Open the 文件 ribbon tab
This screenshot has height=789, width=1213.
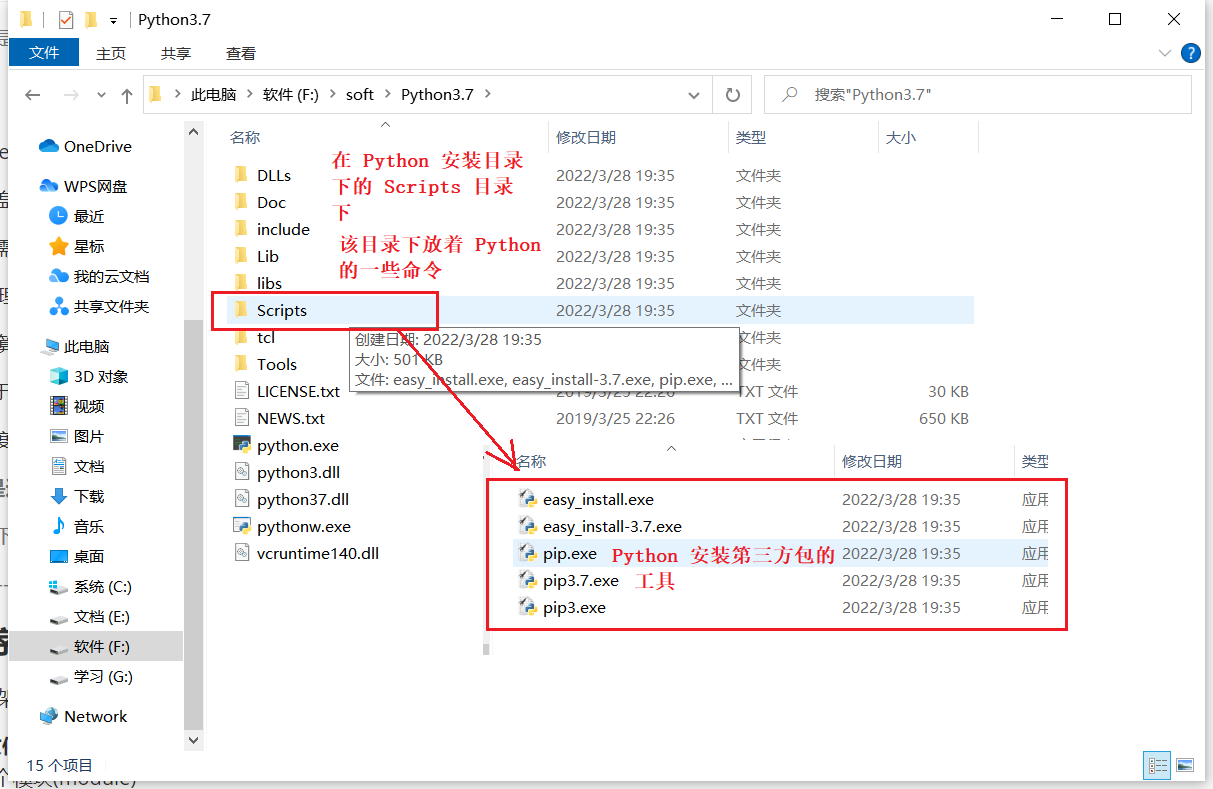pyautogui.click(x=44, y=53)
